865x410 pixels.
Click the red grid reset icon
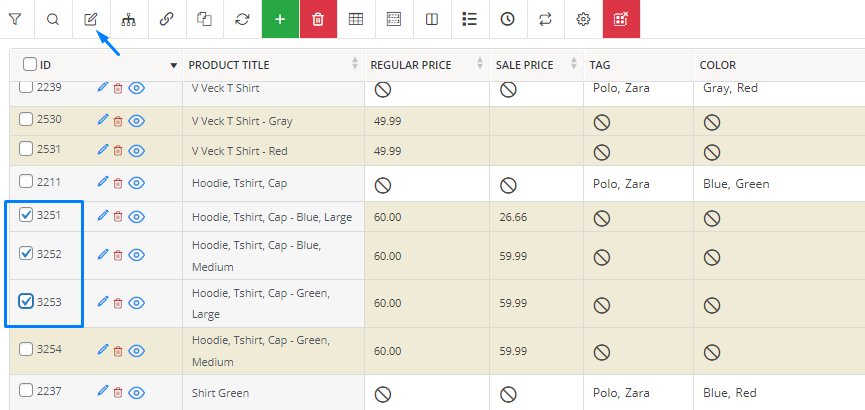point(622,19)
